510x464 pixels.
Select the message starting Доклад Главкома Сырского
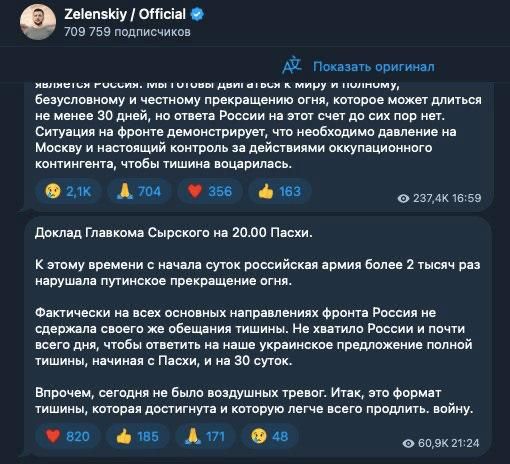pyautogui.click(x=258, y=337)
